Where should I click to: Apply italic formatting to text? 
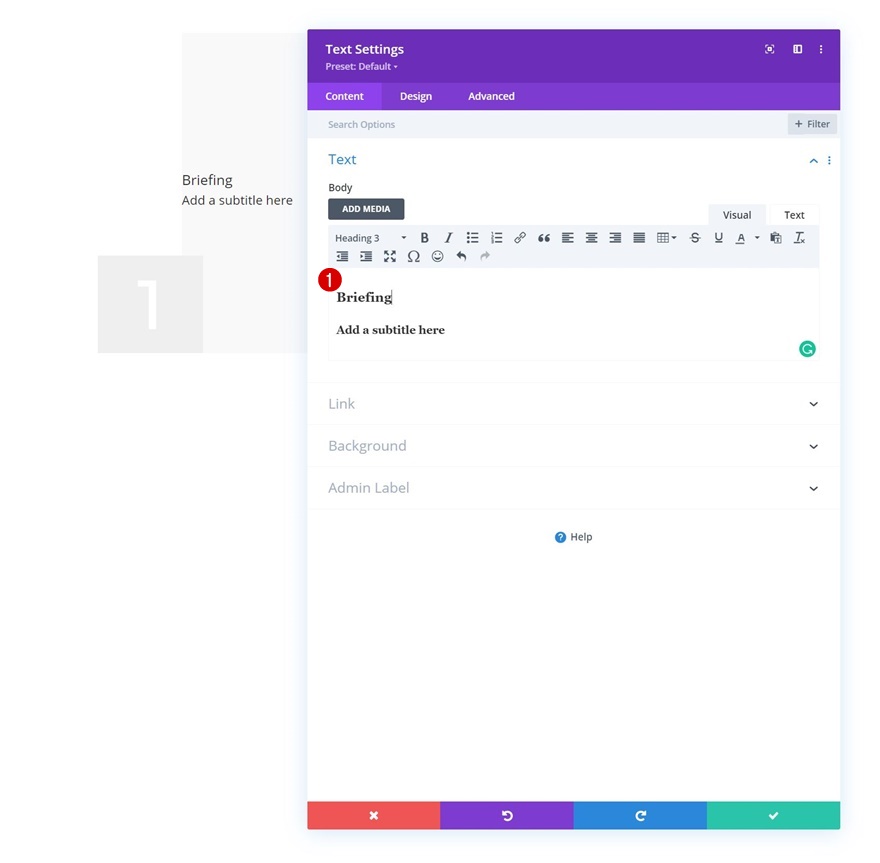coord(448,238)
